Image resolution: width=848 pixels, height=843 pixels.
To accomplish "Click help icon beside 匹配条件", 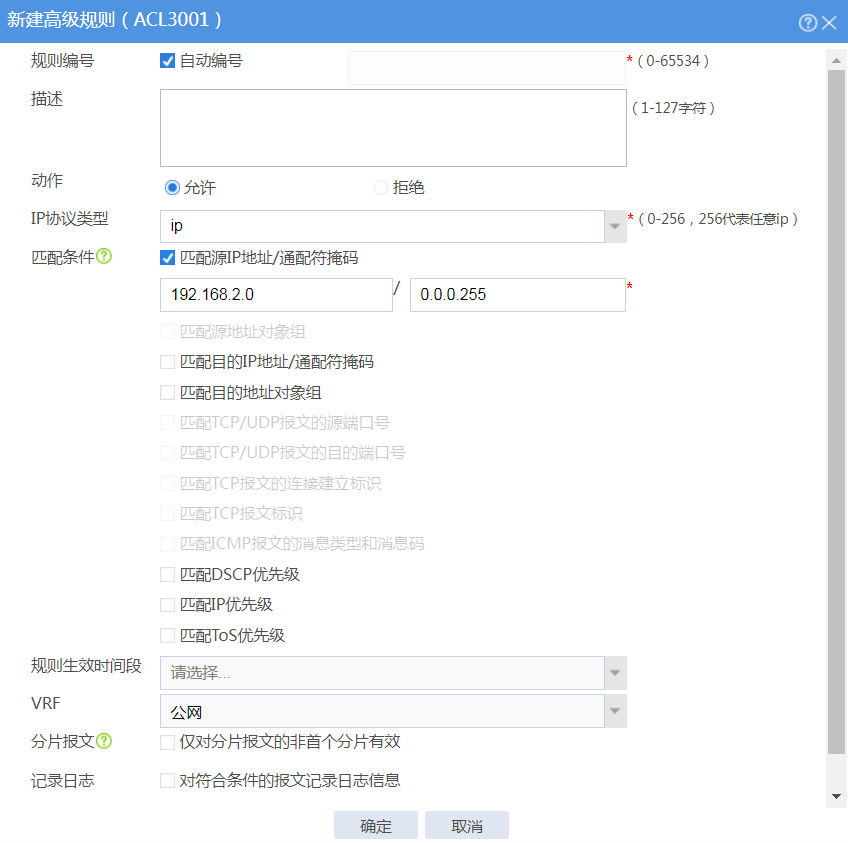I will click(104, 257).
